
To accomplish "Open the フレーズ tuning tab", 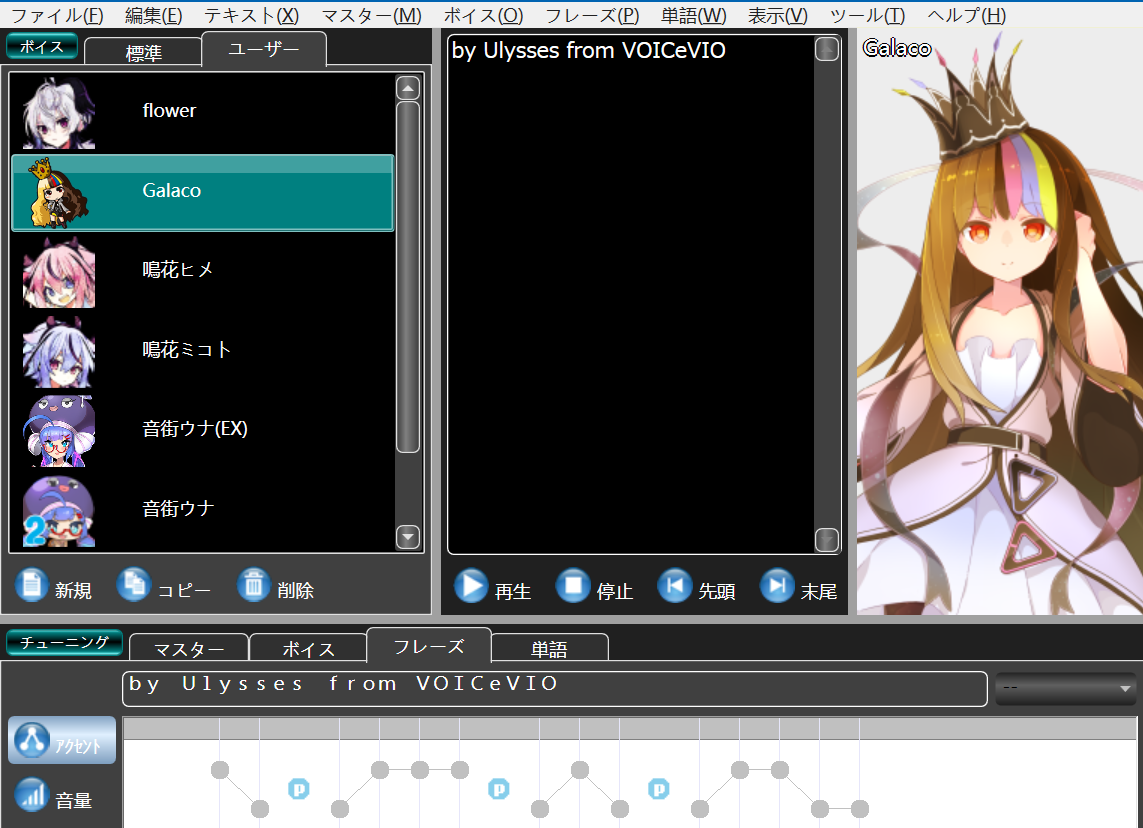I will pos(429,645).
